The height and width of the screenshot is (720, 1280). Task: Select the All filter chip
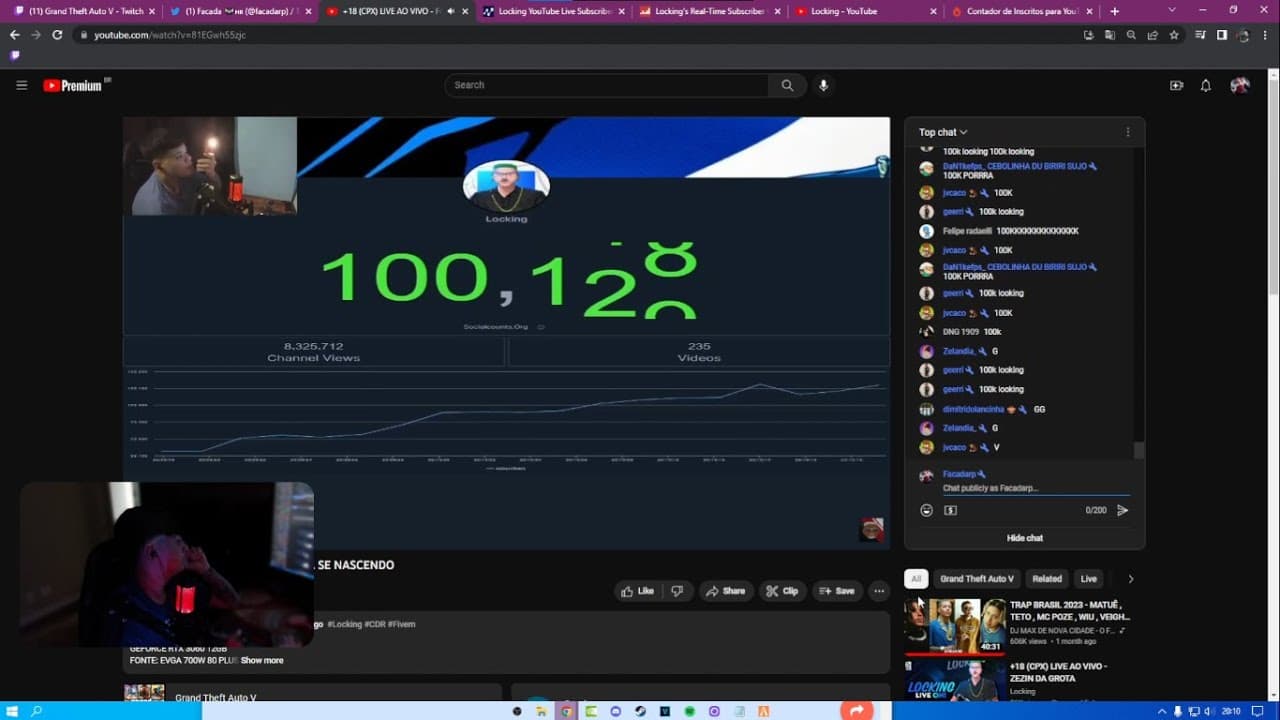tap(916, 579)
